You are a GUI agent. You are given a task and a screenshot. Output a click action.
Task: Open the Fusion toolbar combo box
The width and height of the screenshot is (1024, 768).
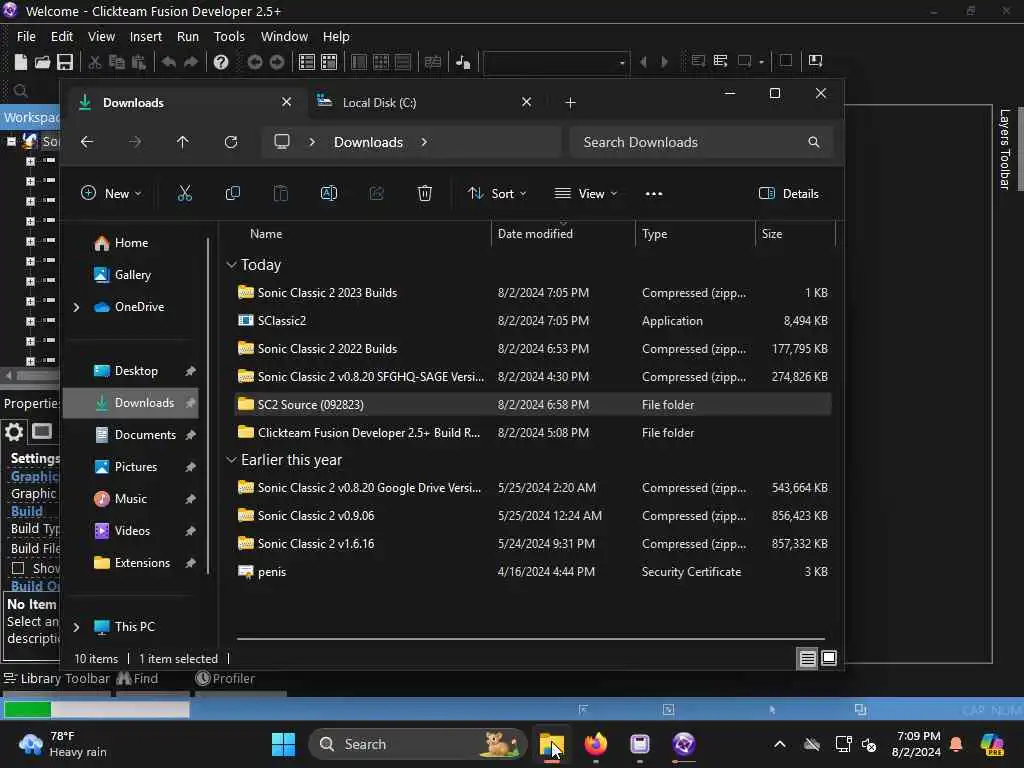(x=556, y=62)
